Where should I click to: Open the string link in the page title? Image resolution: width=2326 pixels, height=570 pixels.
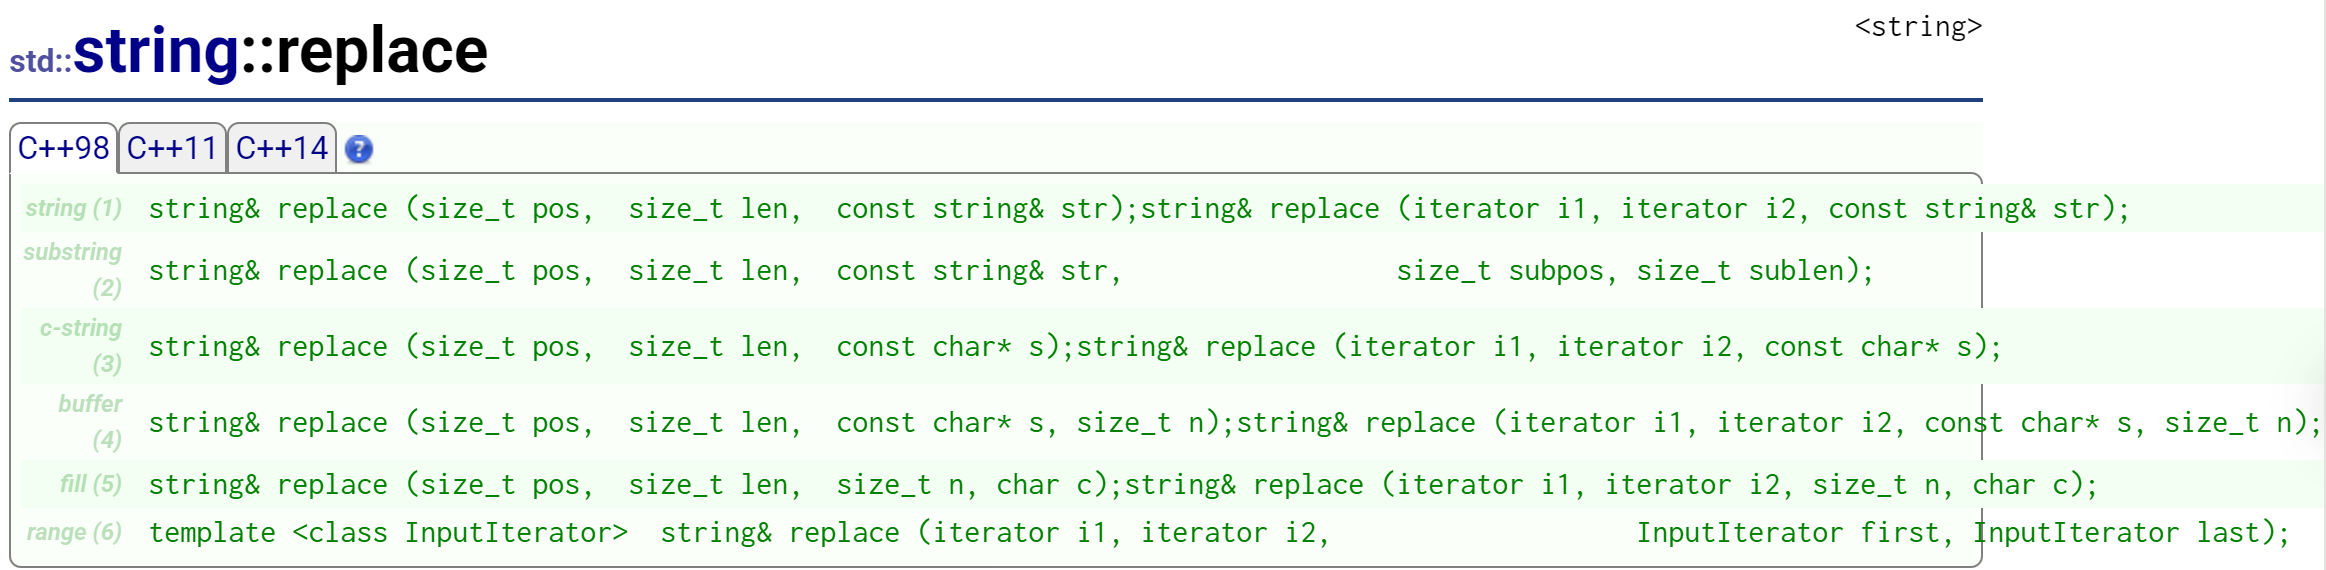point(157,50)
